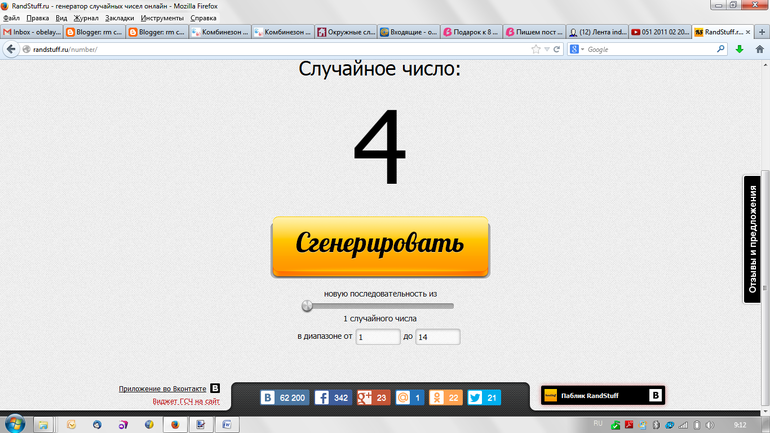Image resolution: width=770 pixels, height=433 pixels.
Task: Switch to the first Комбинезон tab
Action: [x=220, y=32]
